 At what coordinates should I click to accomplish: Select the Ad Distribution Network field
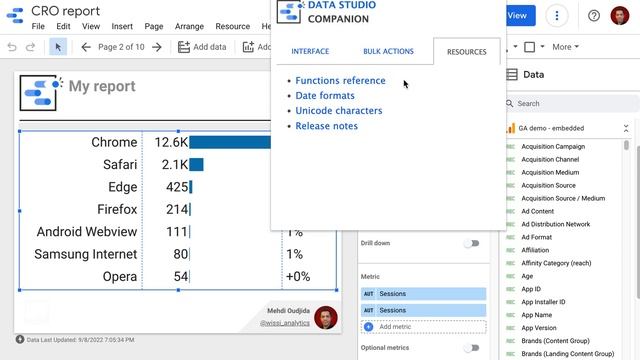(556, 224)
